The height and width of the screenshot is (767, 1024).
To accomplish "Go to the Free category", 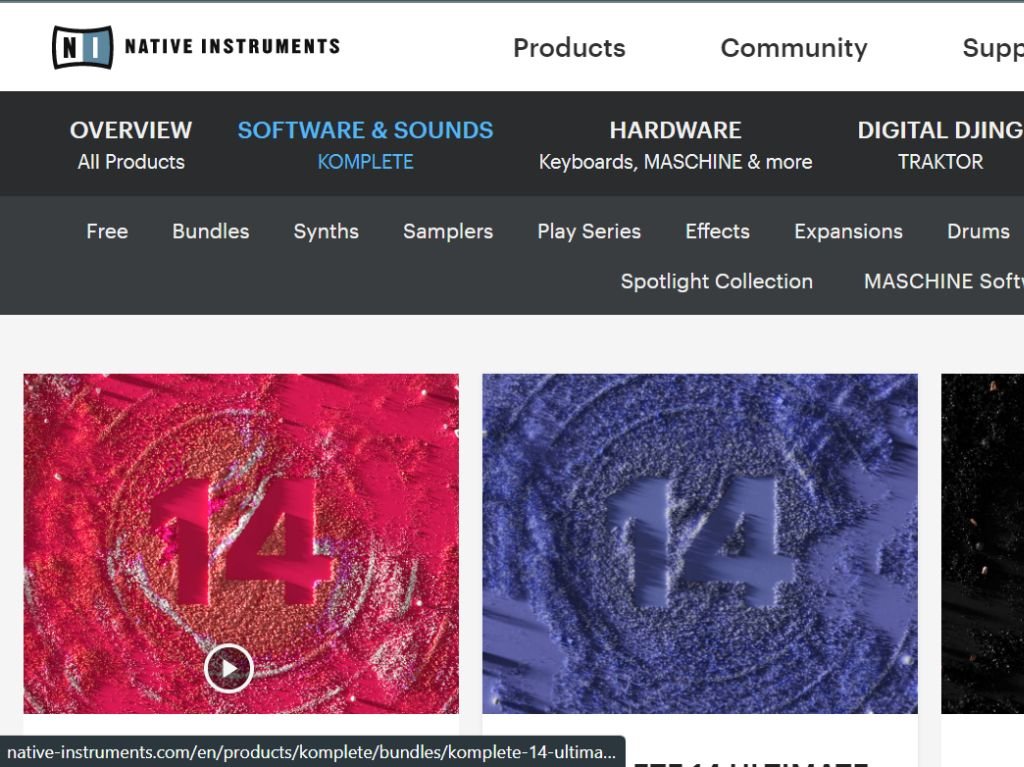I will 107,231.
